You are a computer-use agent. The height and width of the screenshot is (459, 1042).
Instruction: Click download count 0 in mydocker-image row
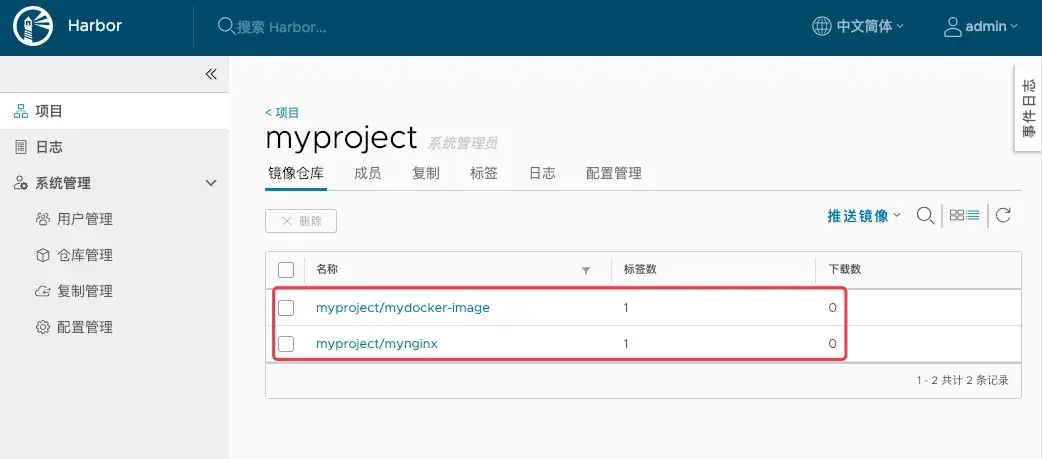coord(832,308)
